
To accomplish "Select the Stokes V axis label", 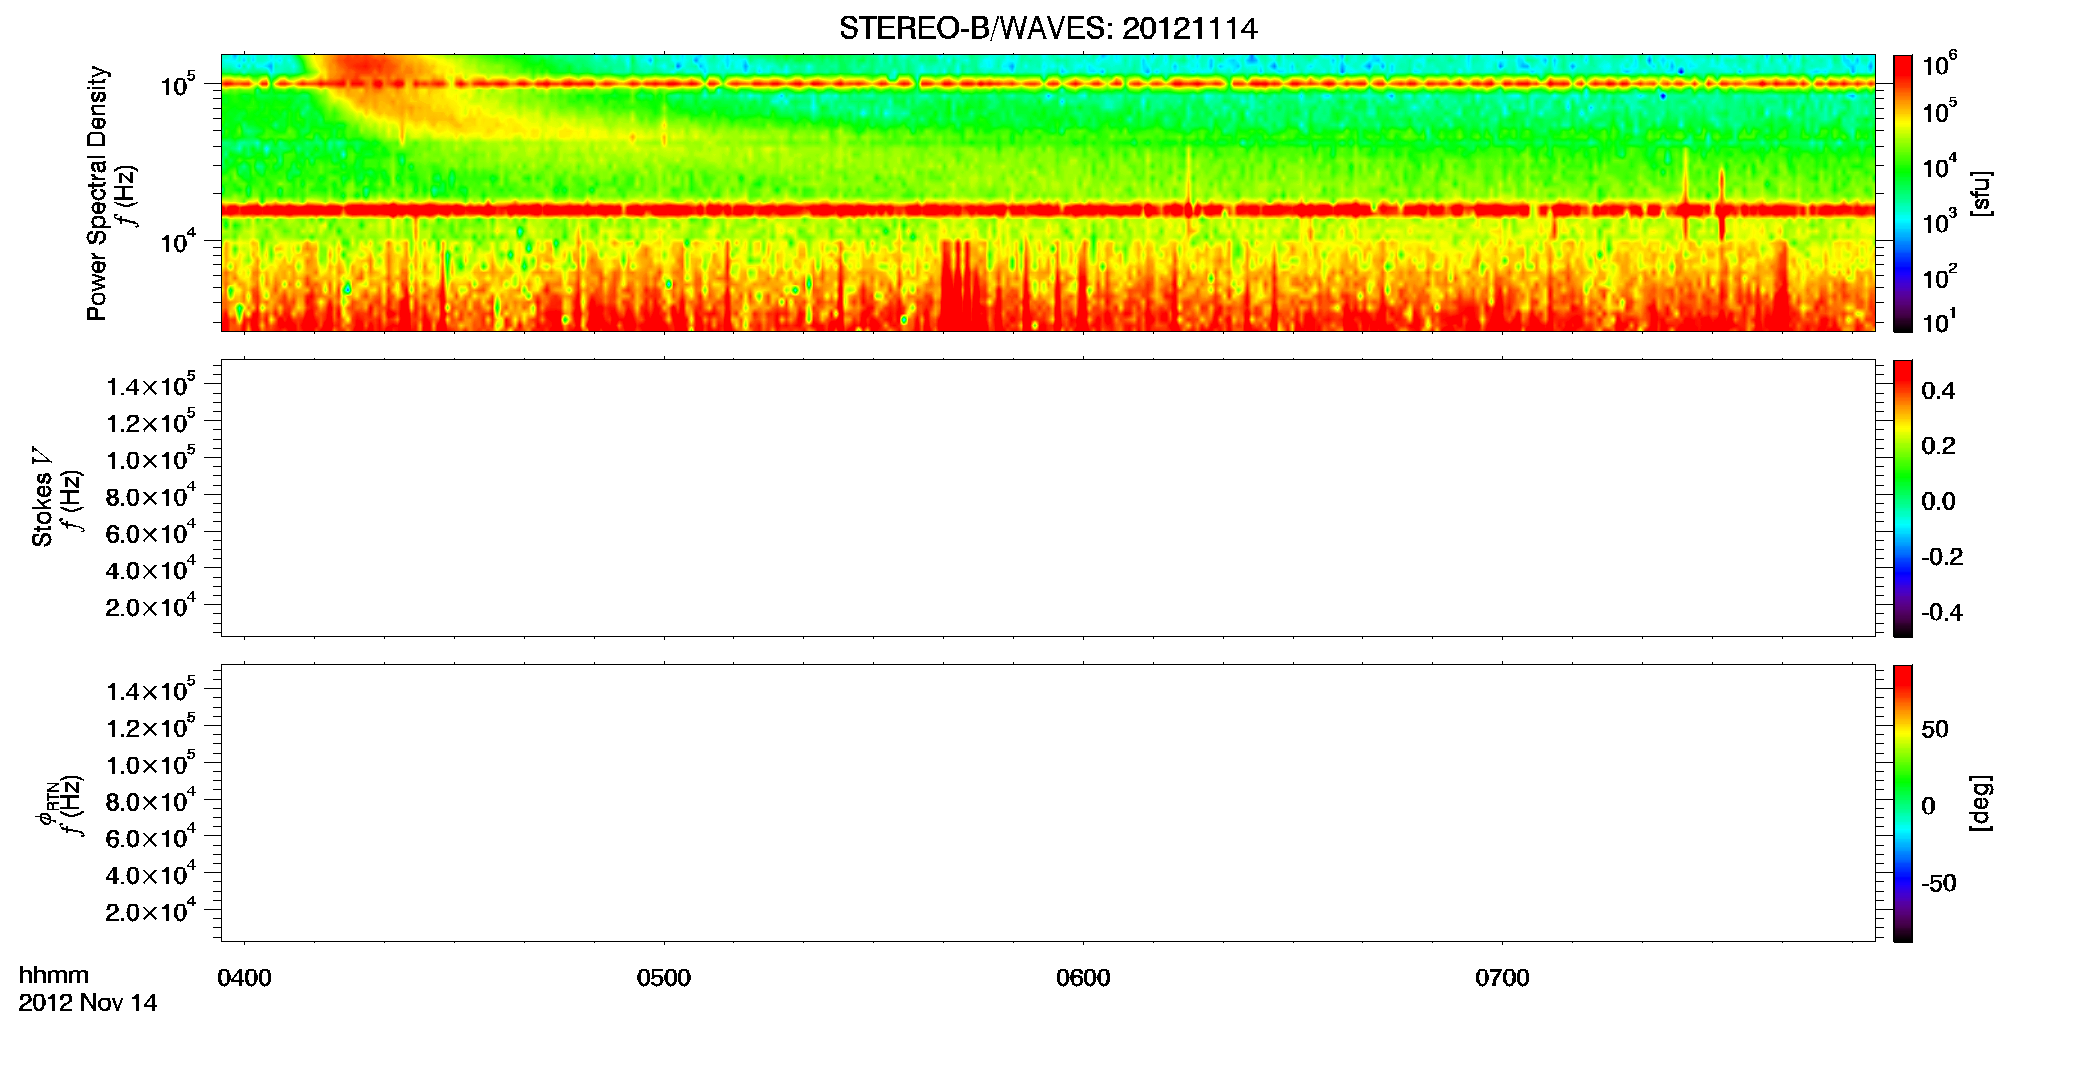I will [42, 497].
